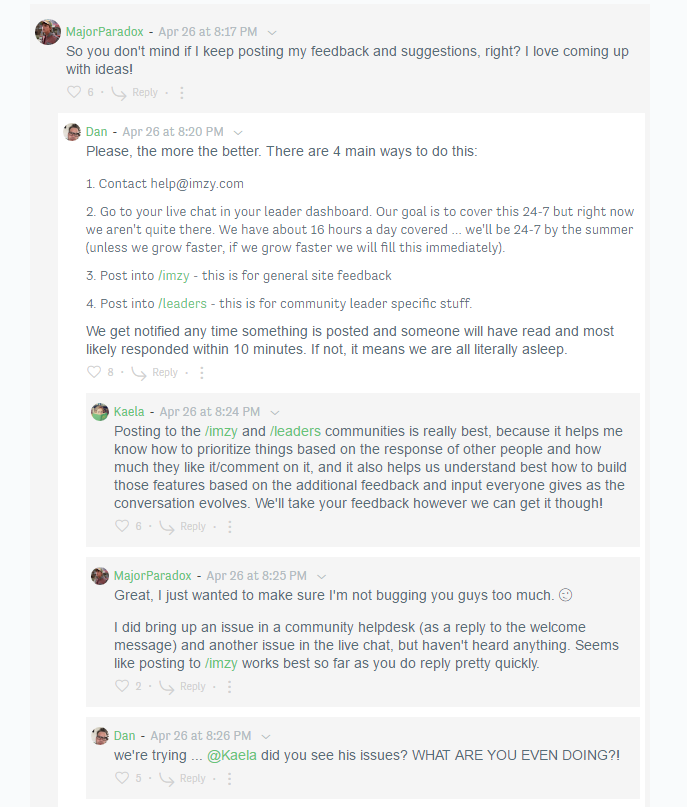
Task: Click MajorParadox's avatar on the top comment
Action: pyautogui.click(x=47, y=32)
